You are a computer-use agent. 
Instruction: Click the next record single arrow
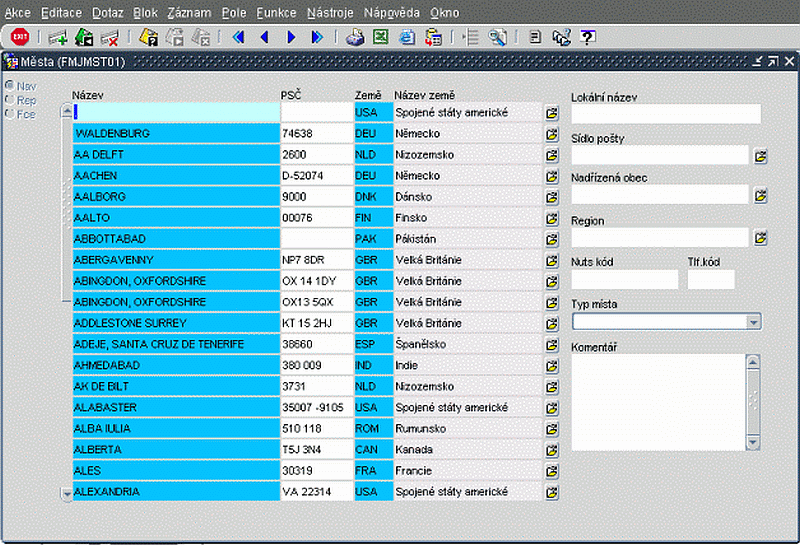click(x=291, y=37)
